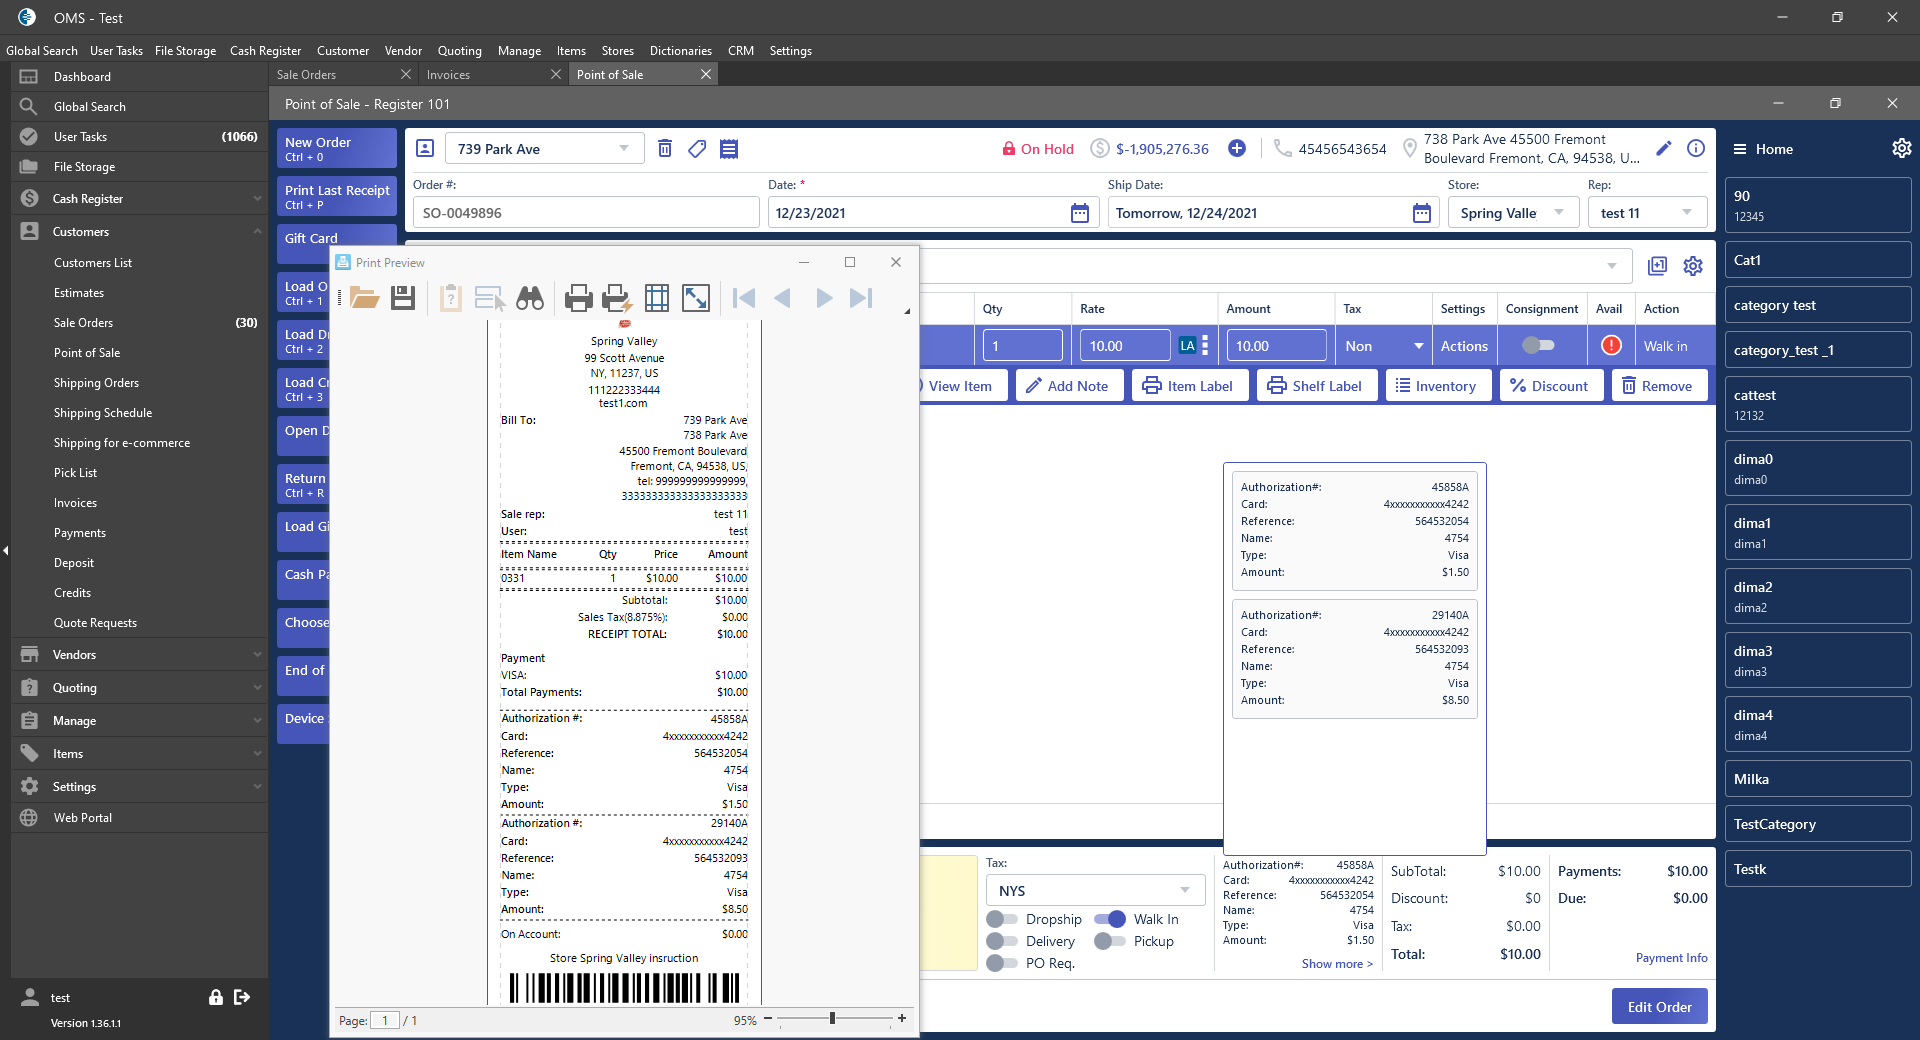Click the Order # input field
This screenshot has height=1040, width=1920.
586,213
